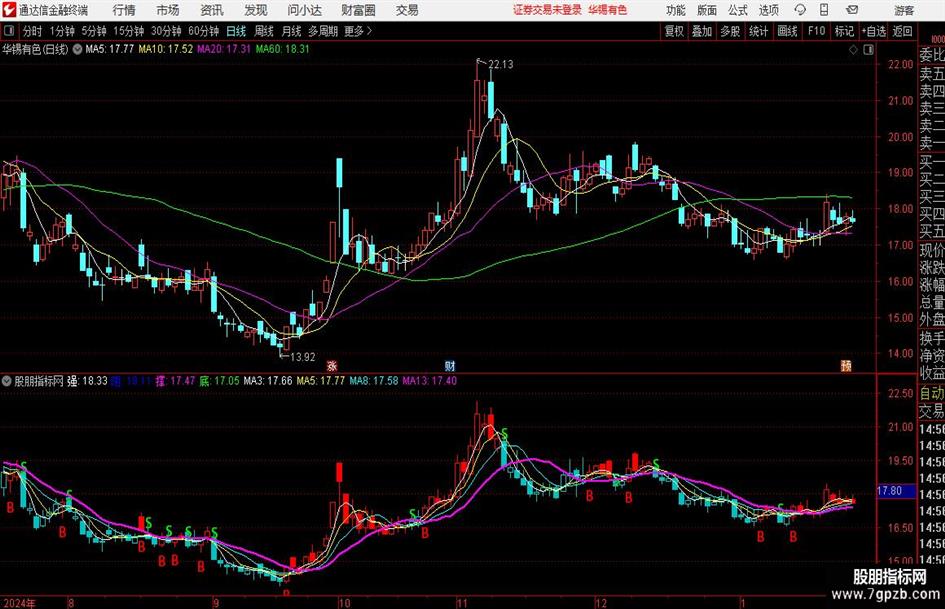Screen dimensions: 945x609
Task: Select the 日线 daily period tab
Action: 236,31
